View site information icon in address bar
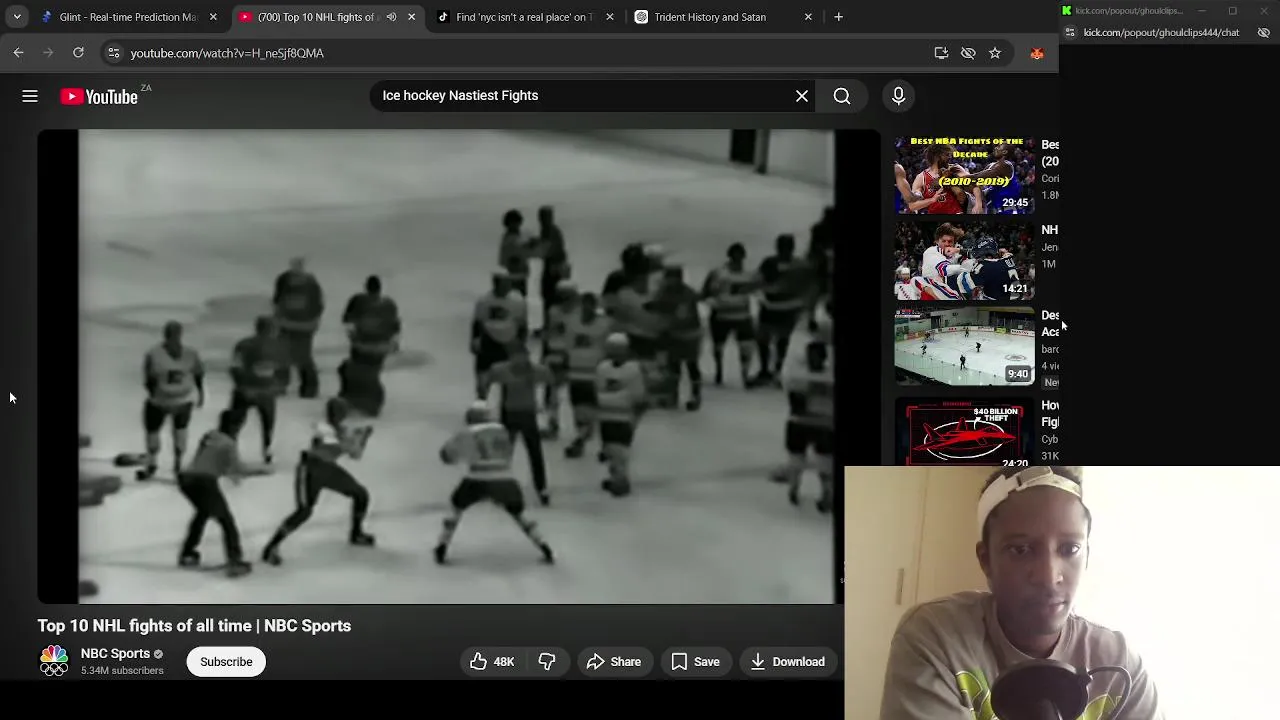Viewport: 1280px width, 720px height. [x=113, y=53]
